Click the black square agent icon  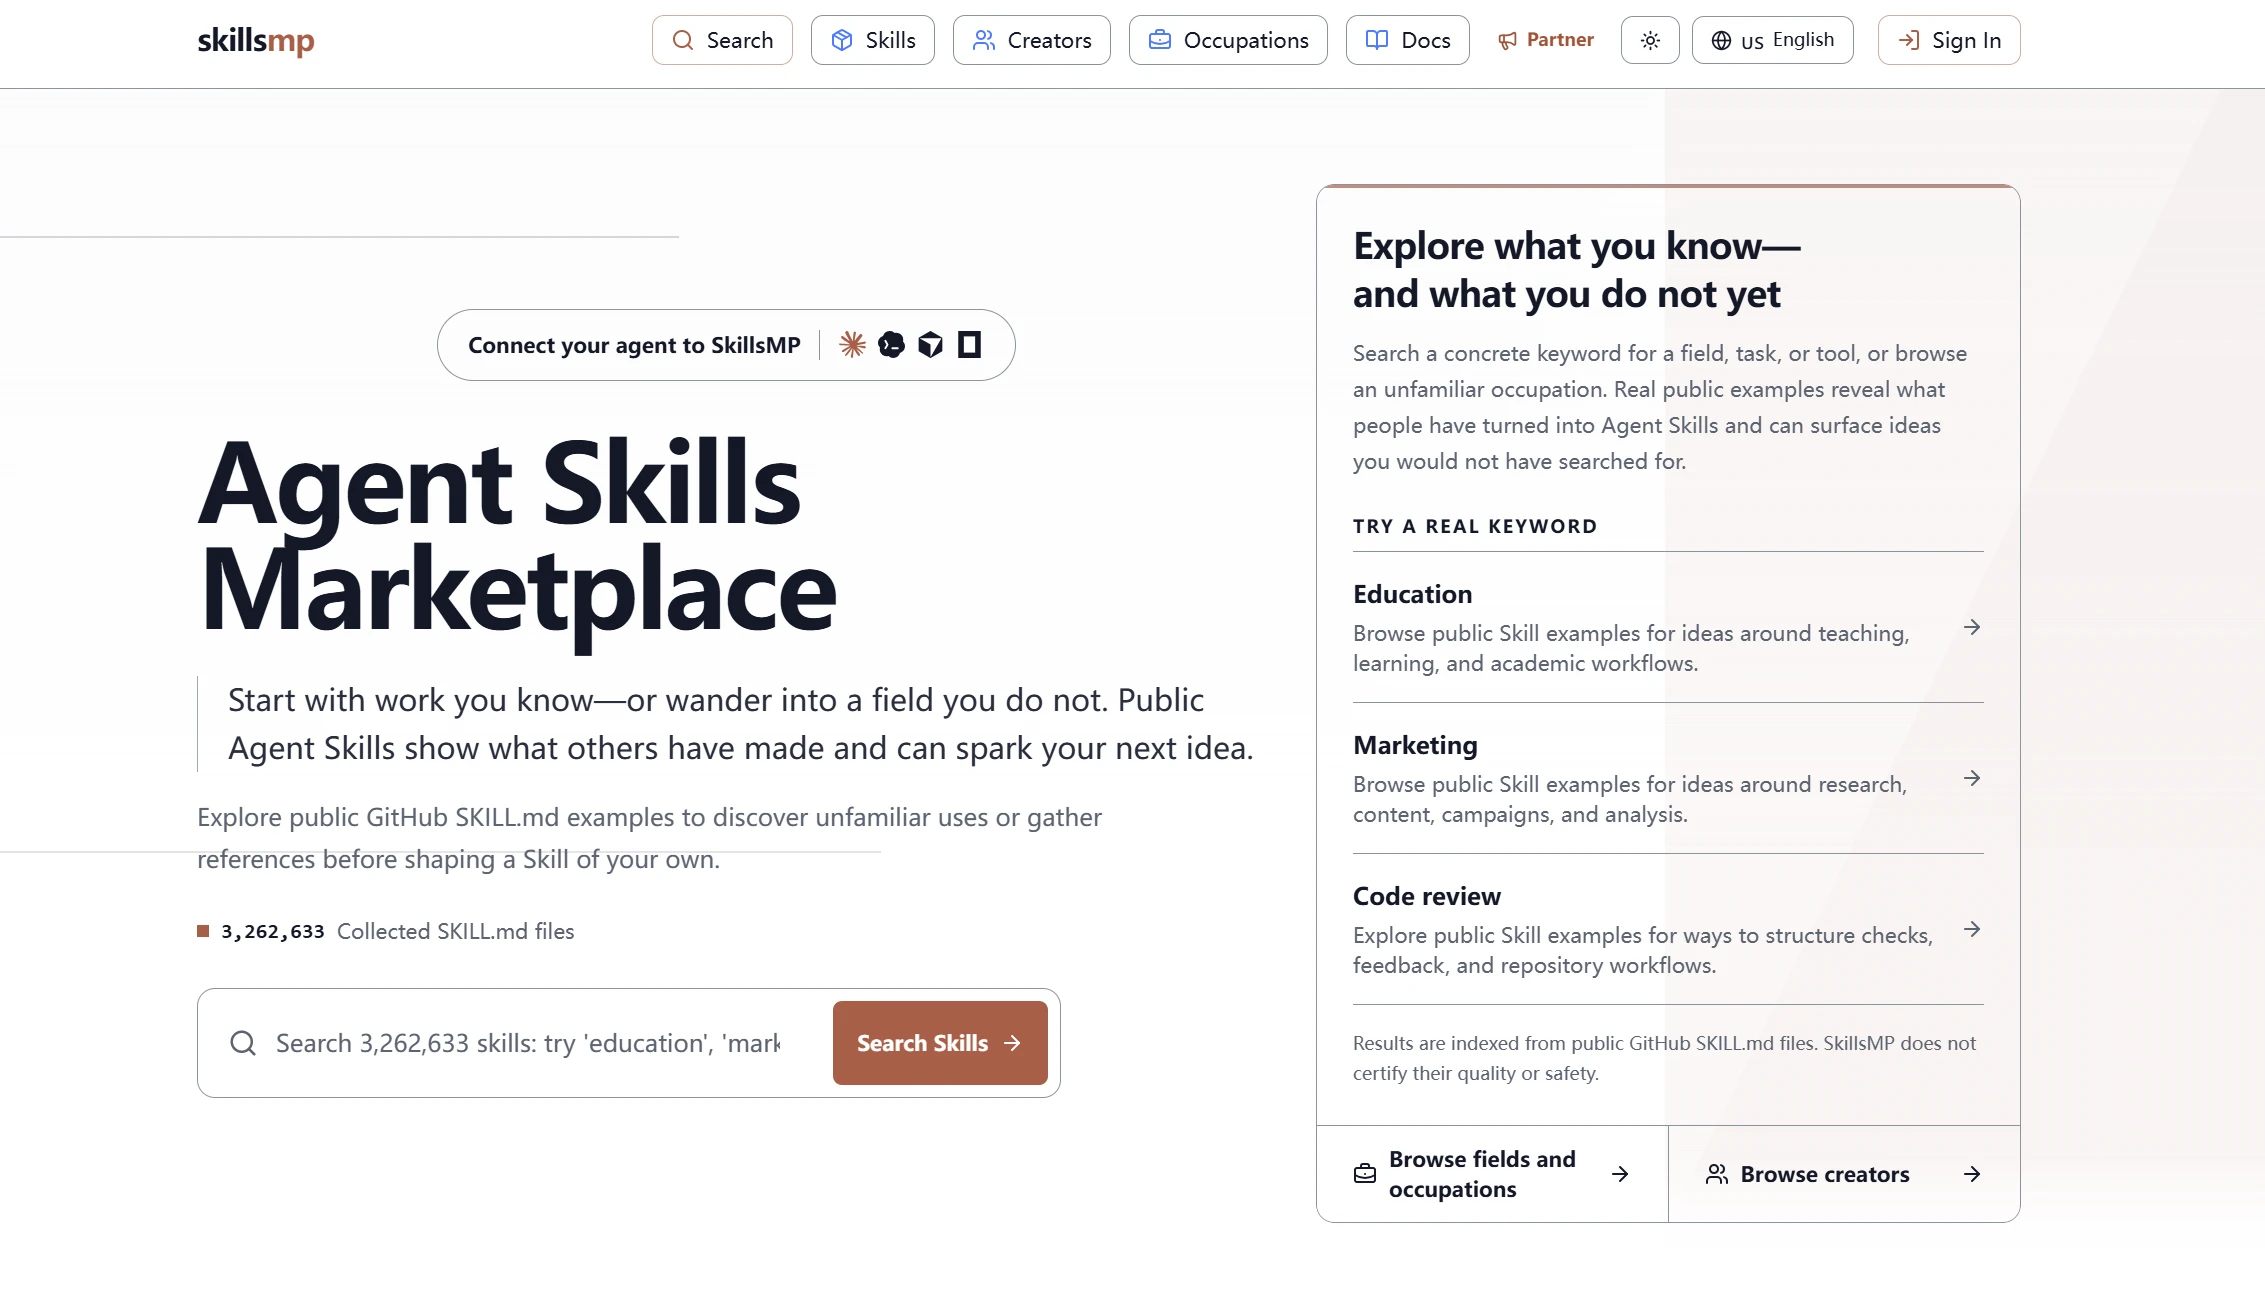click(969, 345)
